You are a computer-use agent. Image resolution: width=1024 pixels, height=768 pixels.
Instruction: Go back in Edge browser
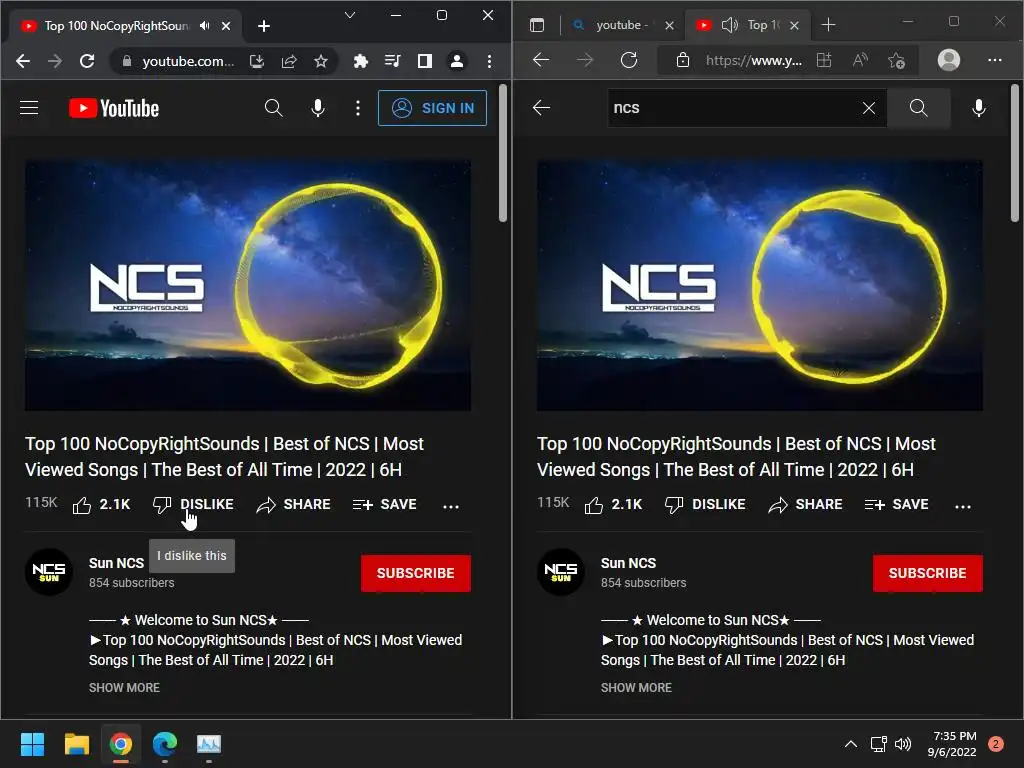point(541,60)
